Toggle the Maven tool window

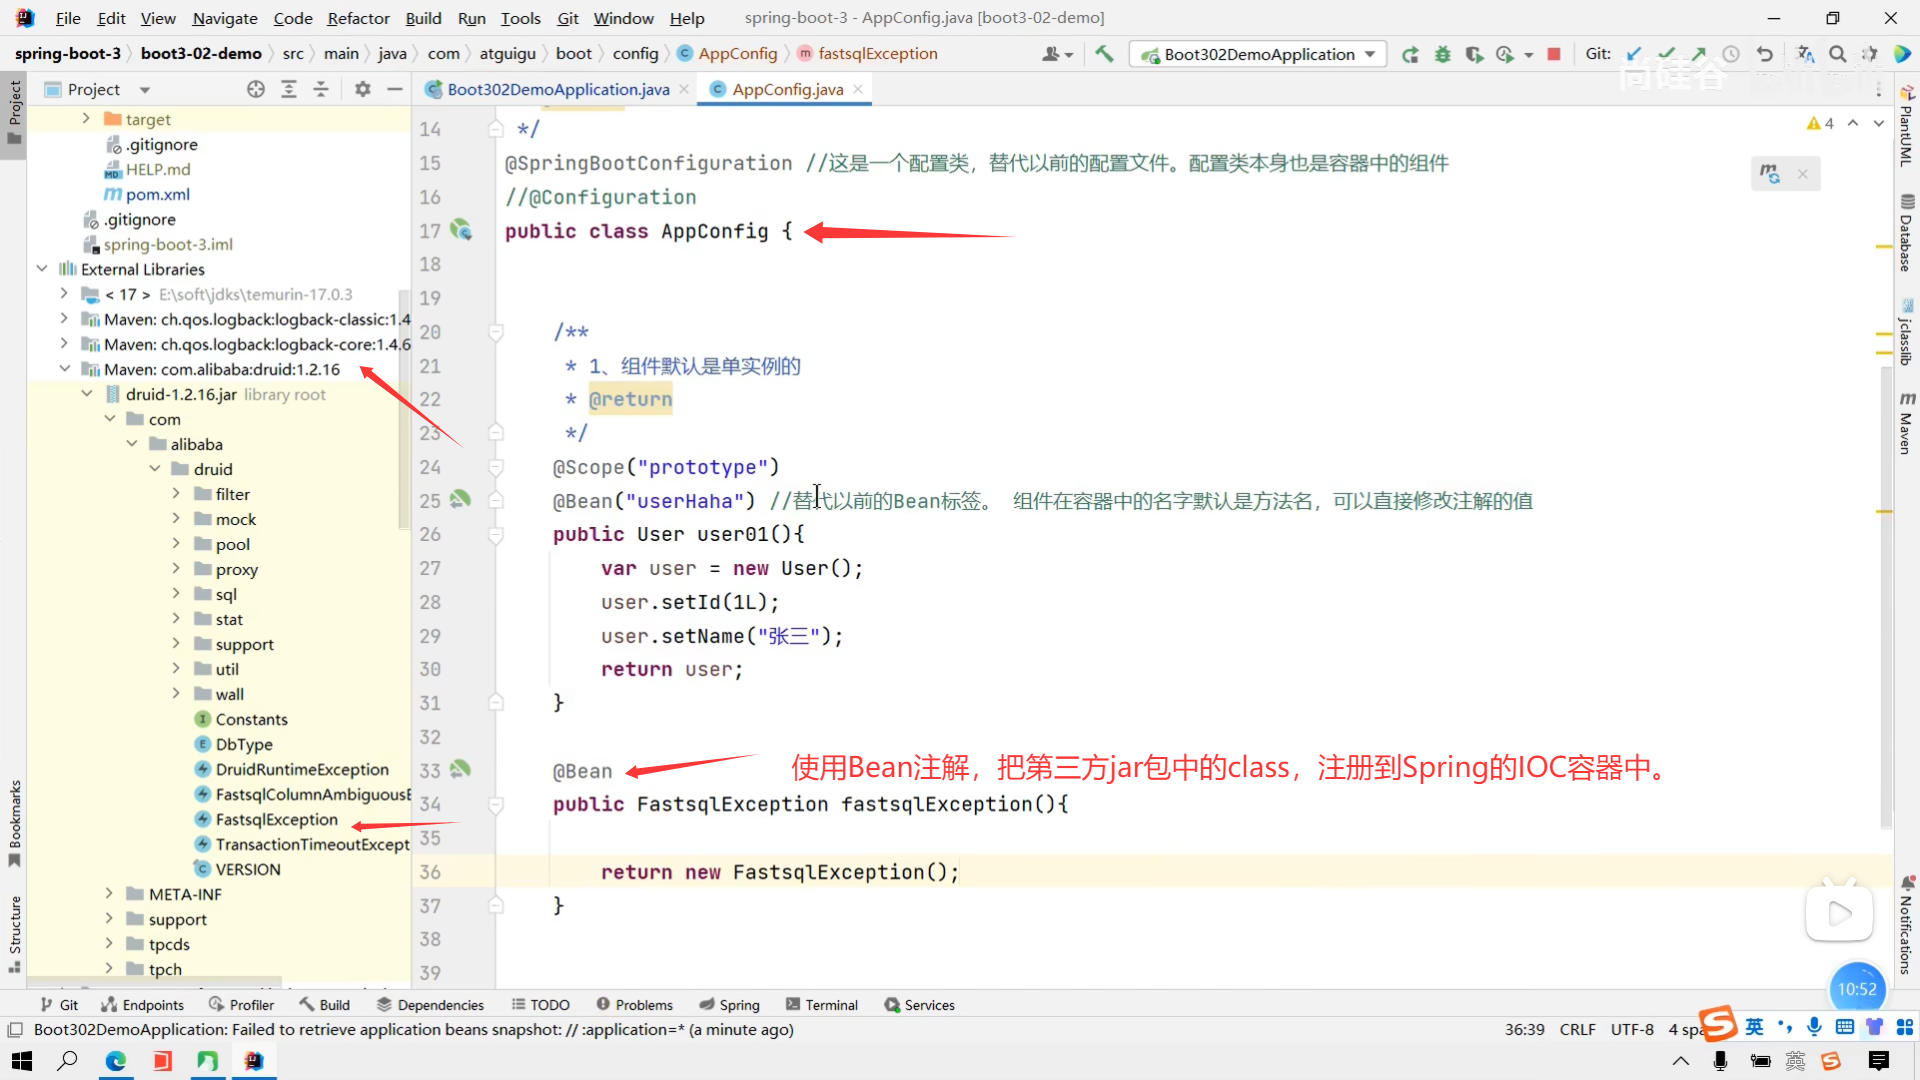(1907, 424)
